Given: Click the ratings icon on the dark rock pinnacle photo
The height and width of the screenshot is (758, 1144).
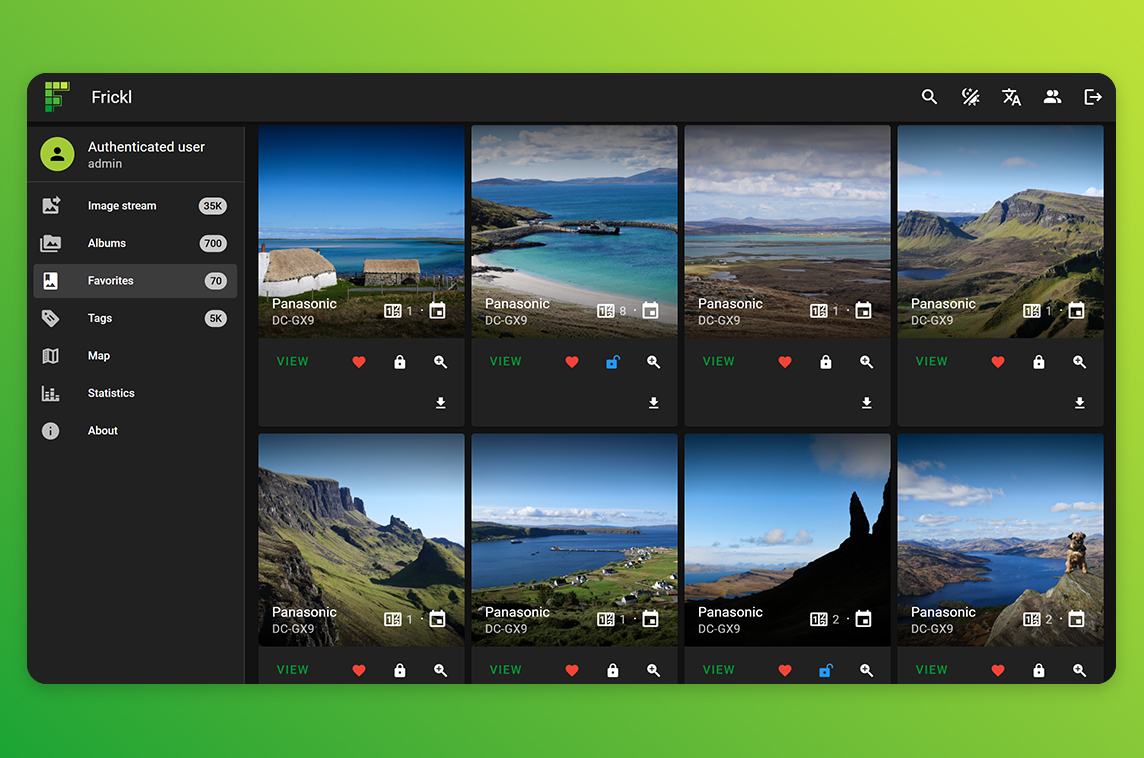Looking at the screenshot, I should (819, 620).
